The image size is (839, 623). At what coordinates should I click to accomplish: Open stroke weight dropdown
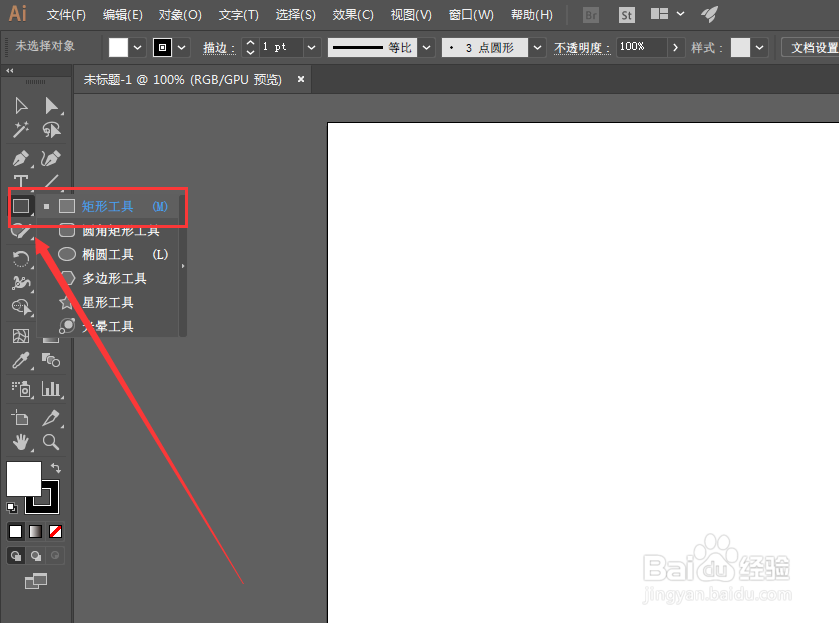(x=311, y=48)
